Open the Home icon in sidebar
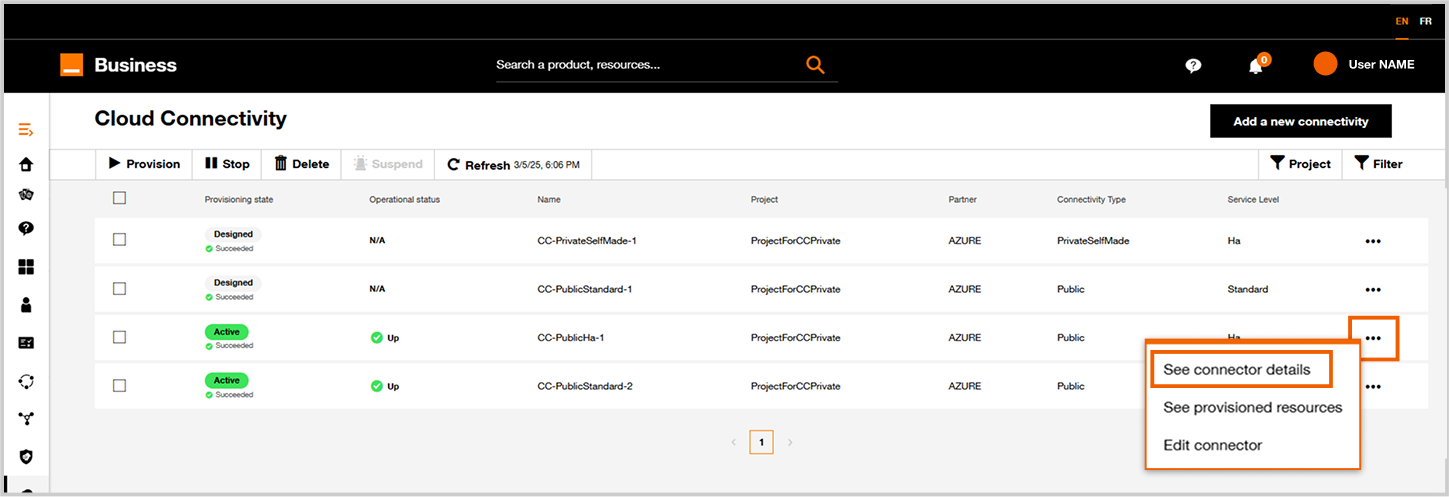1449x497 pixels. tap(26, 164)
